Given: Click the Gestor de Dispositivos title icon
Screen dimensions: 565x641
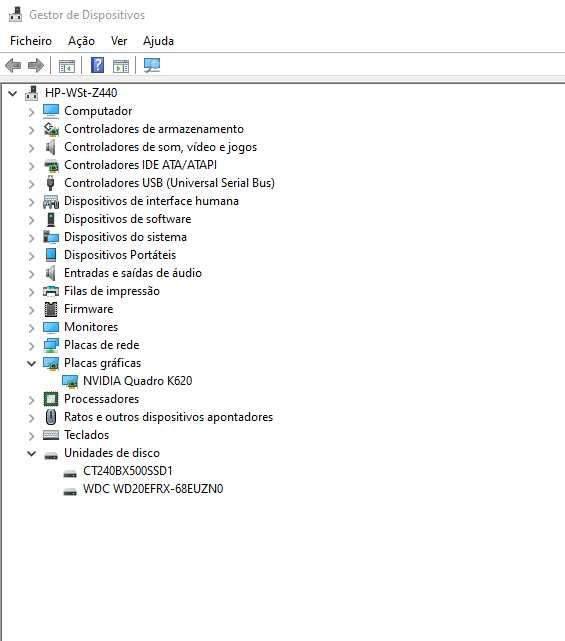Looking at the screenshot, I should click(x=16, y=15).
